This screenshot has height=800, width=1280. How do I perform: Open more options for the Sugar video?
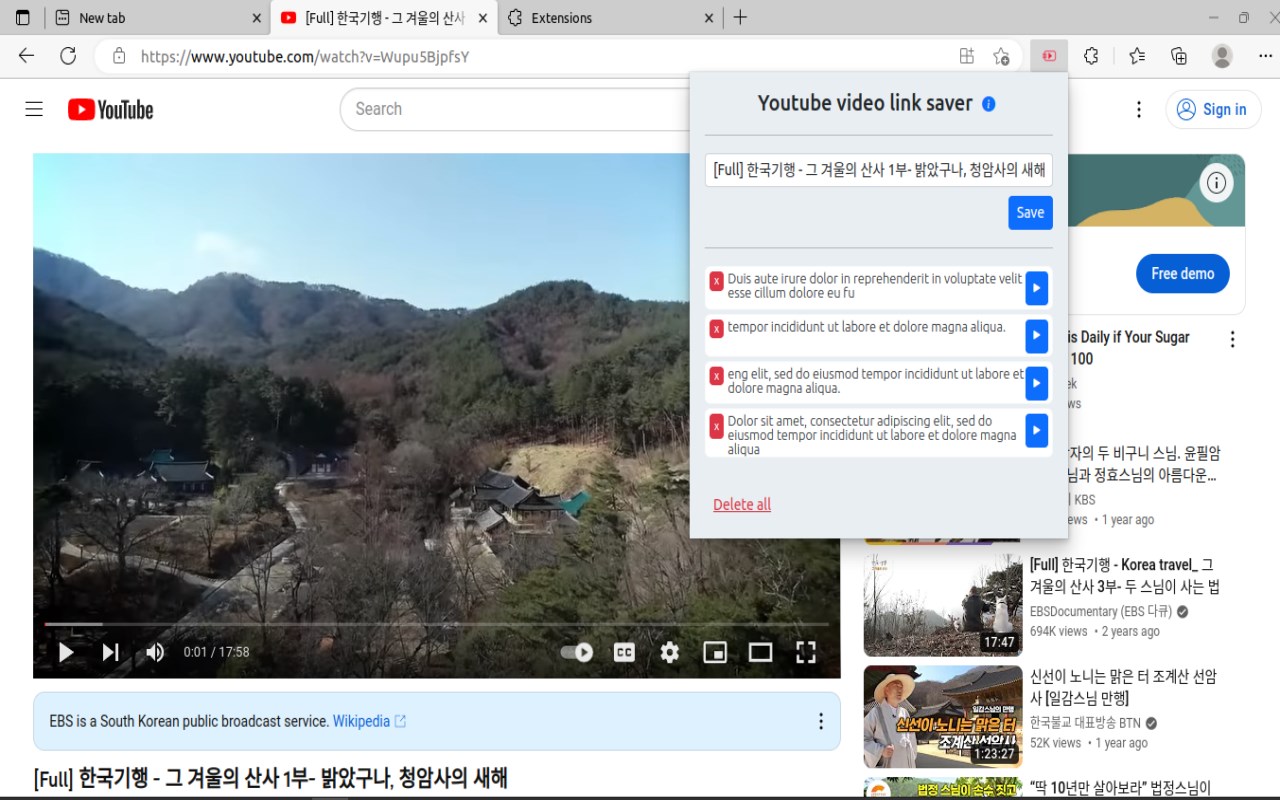pos(1232,340)
